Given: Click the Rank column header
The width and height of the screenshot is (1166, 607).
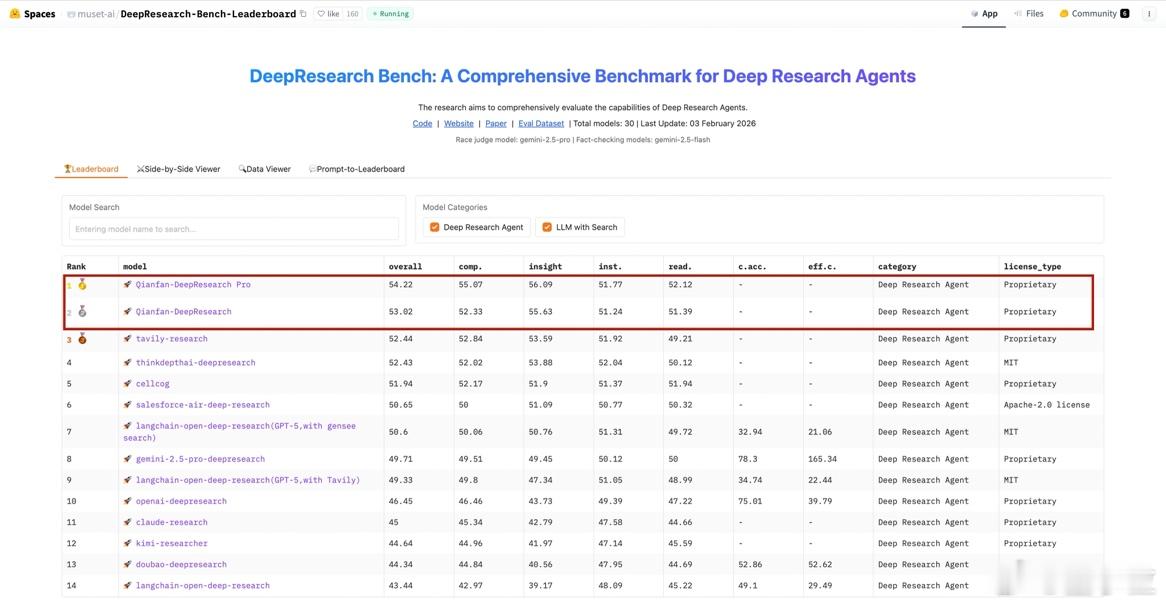Looking at the screenshot, I should [x=76, y=266].
